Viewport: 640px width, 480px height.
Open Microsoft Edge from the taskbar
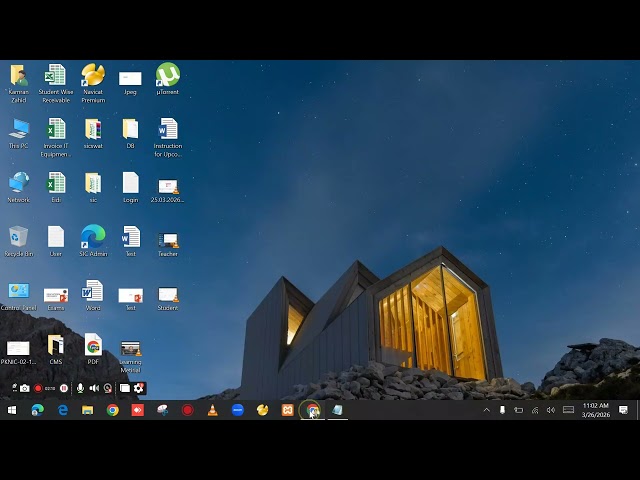pyautogui.click(x=38, y=410)
